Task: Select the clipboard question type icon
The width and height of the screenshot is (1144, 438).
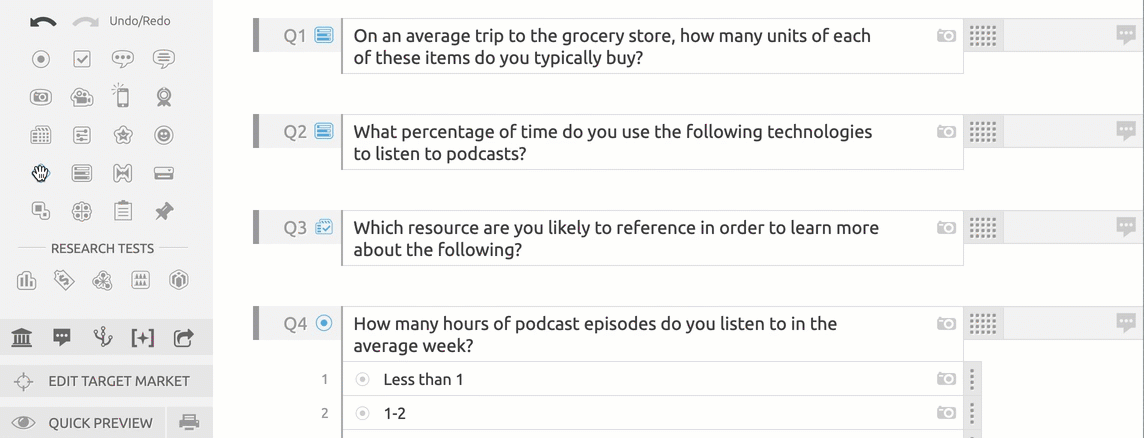Action: click(123, 211)
